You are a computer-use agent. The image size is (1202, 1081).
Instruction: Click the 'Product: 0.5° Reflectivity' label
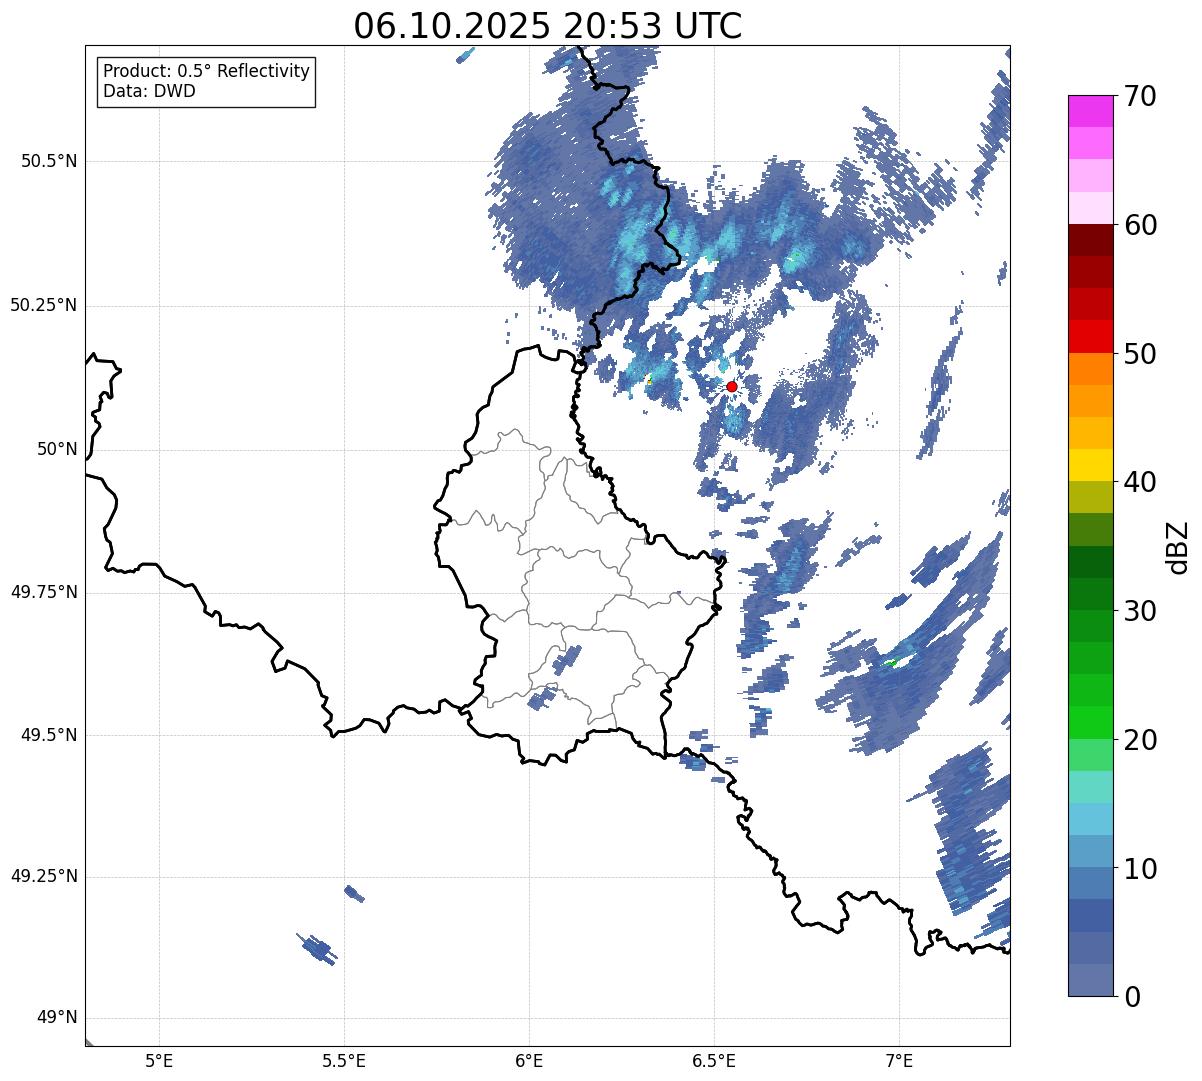click(x=206, y=71)
